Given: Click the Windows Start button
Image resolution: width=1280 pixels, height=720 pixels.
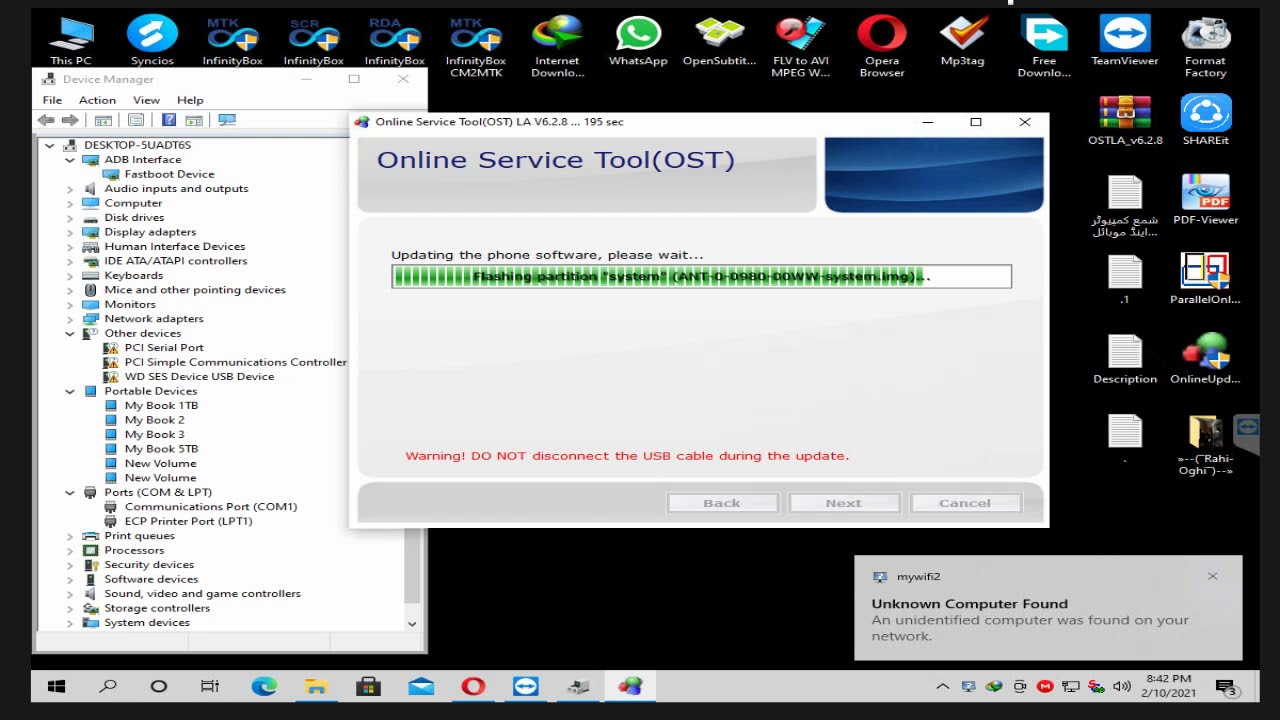Looking at the screenshot, I should [x=56, y=686].
